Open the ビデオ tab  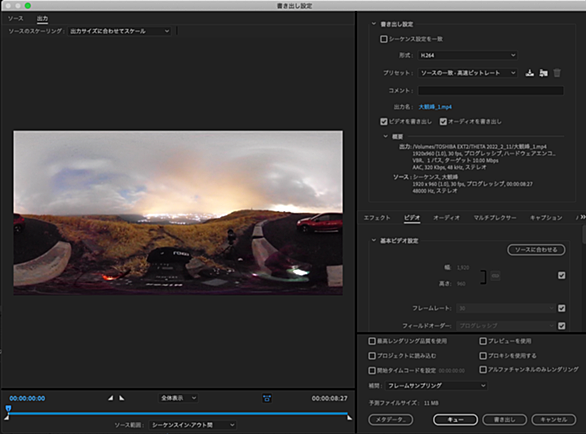[412, 218]
